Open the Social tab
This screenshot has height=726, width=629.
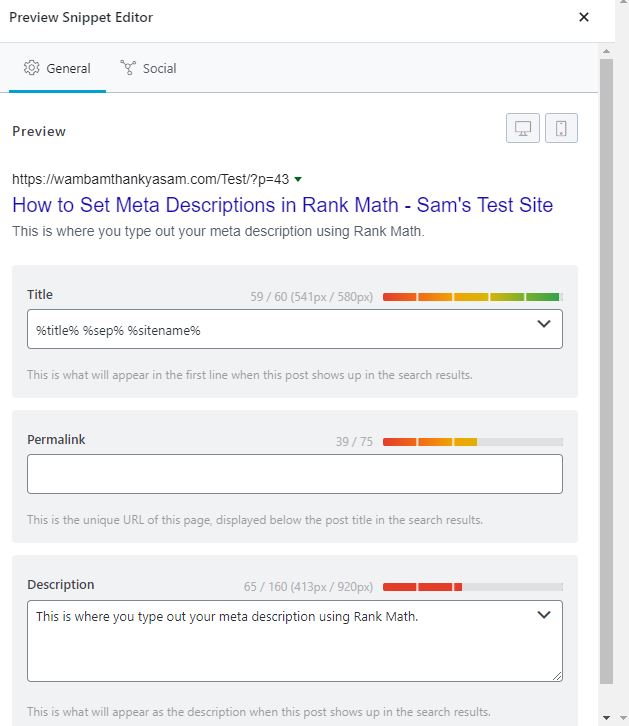149,68
